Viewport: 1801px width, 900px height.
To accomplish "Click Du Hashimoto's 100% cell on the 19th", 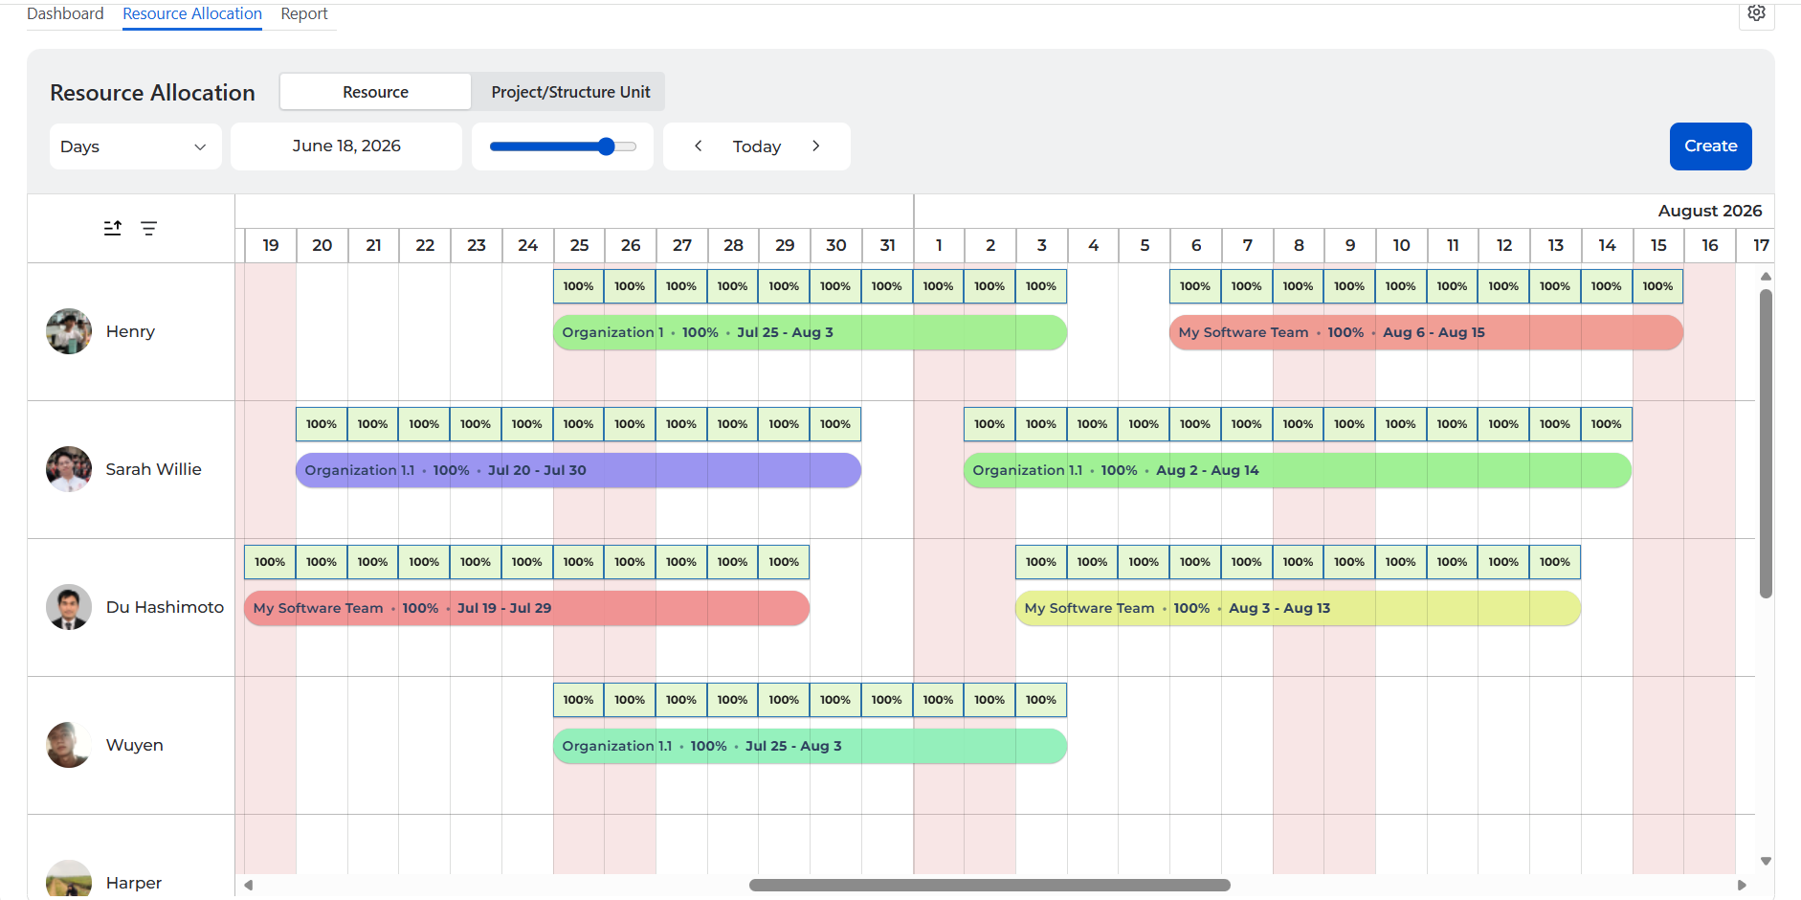I will click(270, 562).
